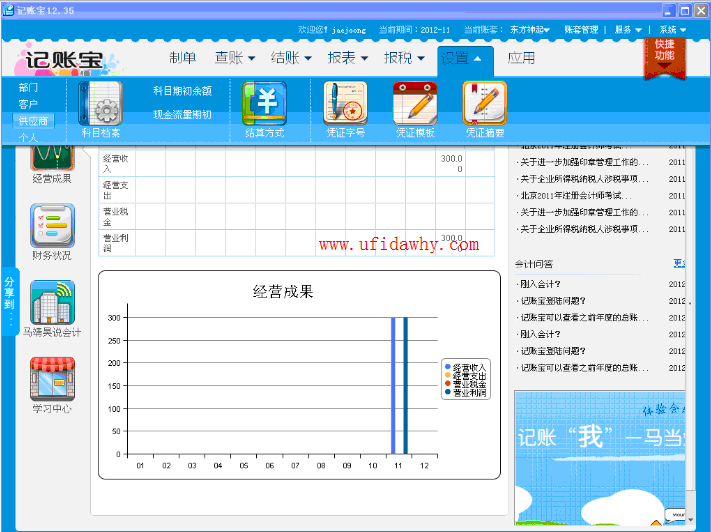The height and width of the screenshot is (532, 711).
Task: Click the 经营支出 legend orange dot
Action: click(x=448, y=375)
